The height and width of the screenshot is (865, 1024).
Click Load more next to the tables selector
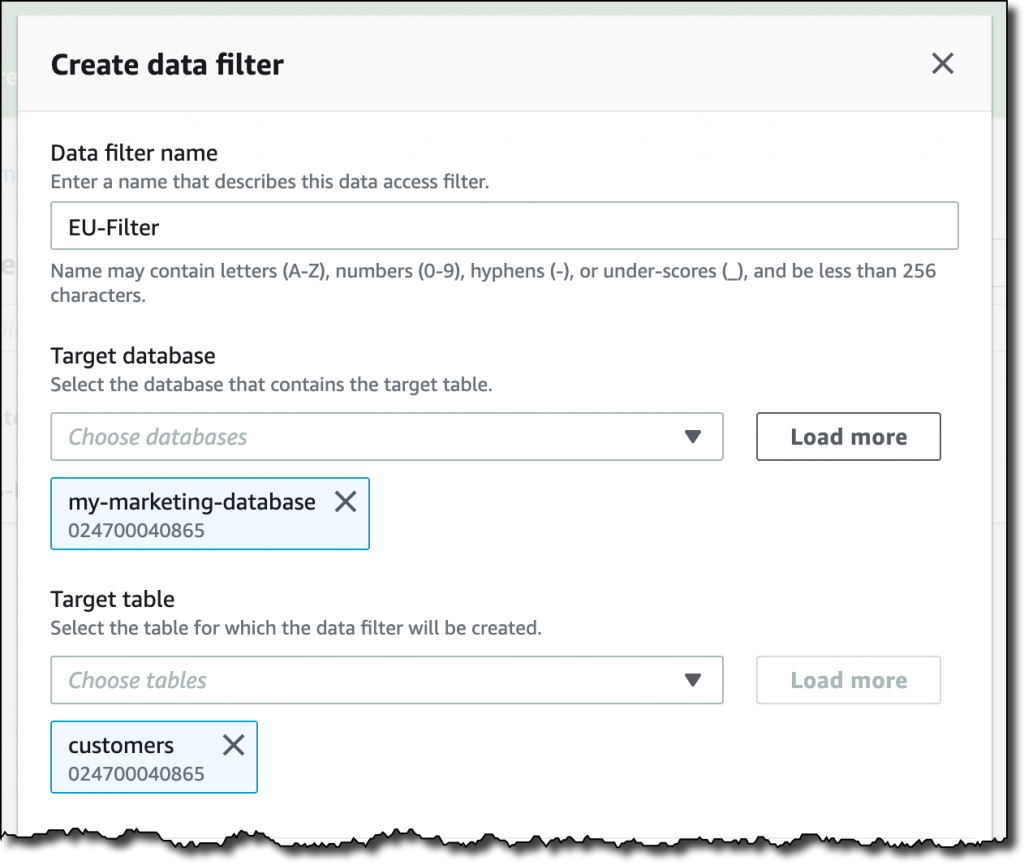click(848, 680)
